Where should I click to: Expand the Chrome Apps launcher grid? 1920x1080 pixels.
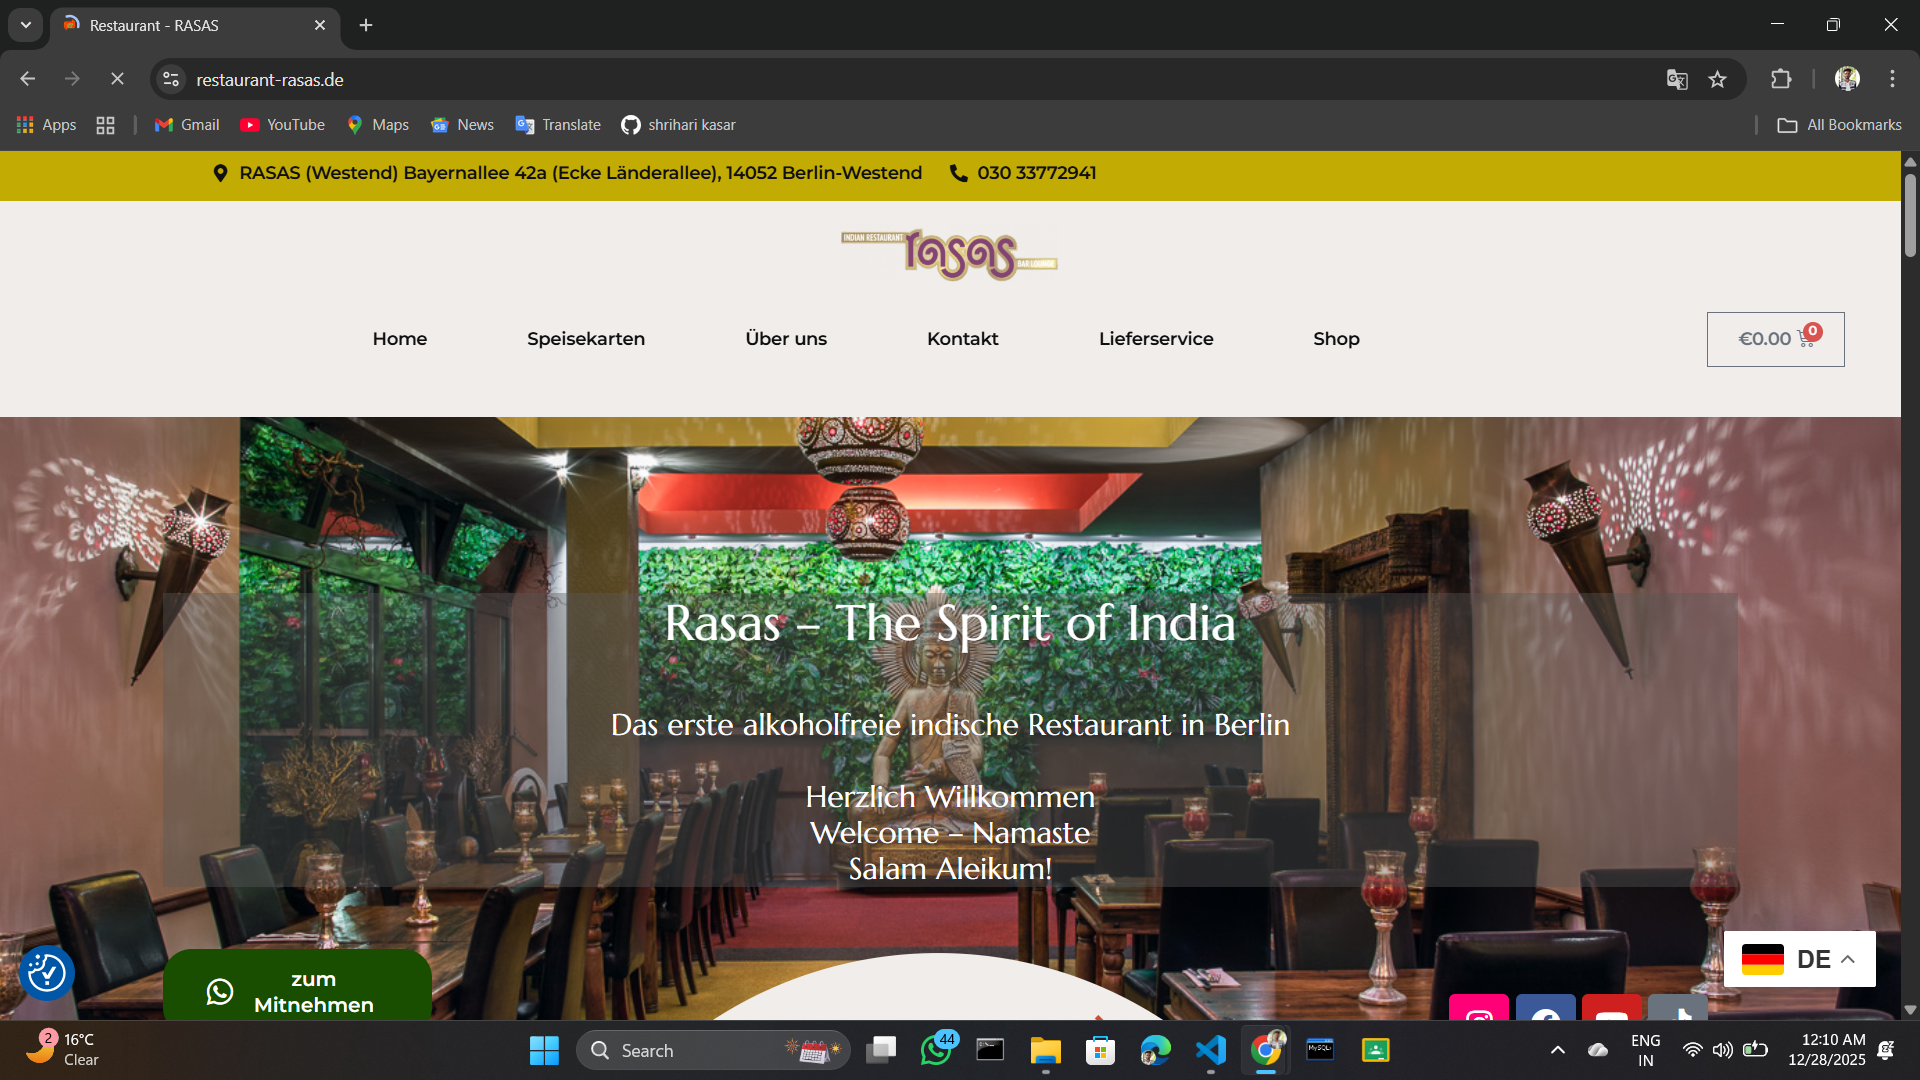[105, 124]
